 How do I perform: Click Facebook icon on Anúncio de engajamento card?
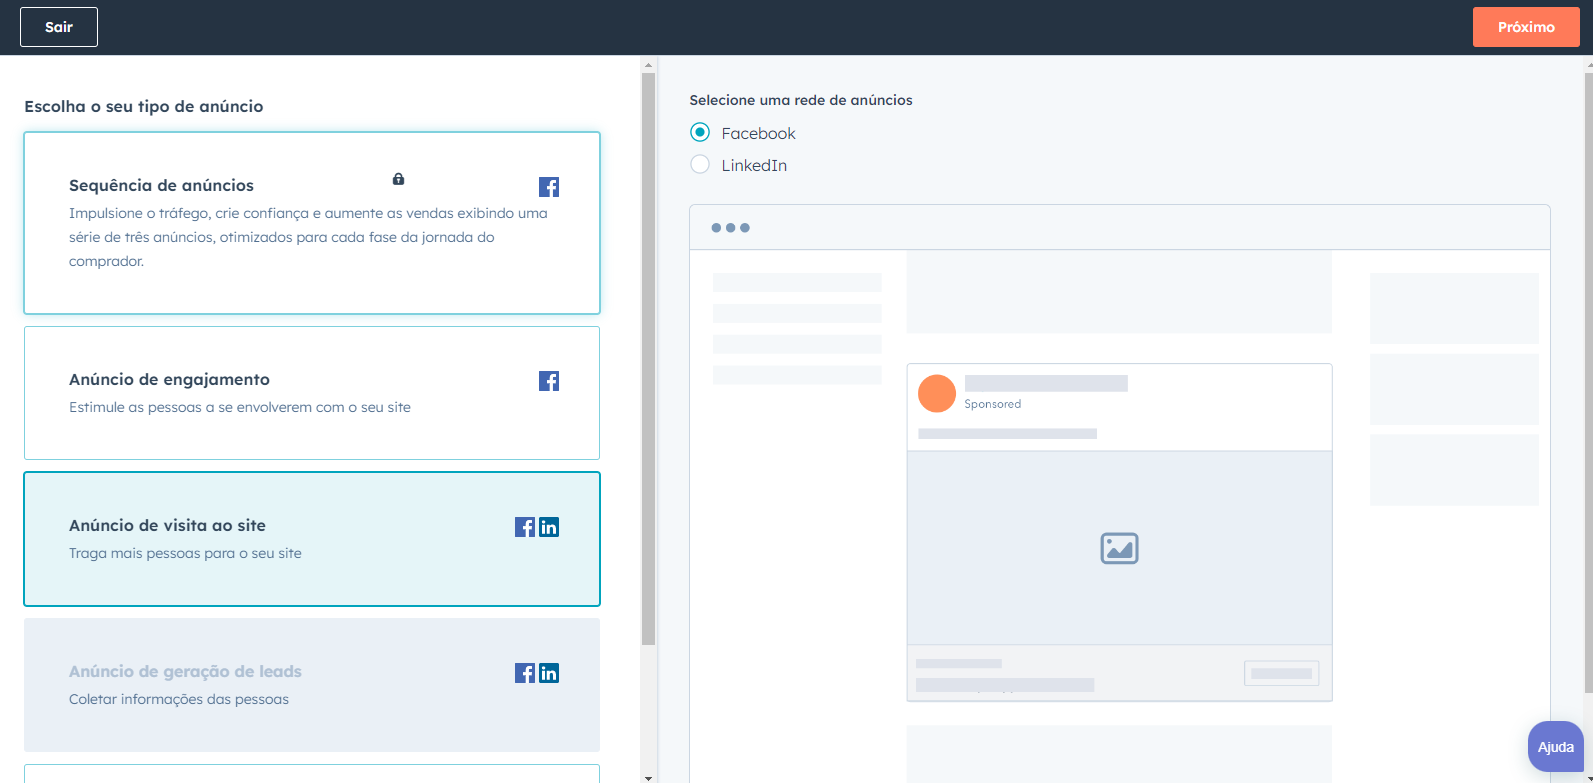(x=549, y=381)
